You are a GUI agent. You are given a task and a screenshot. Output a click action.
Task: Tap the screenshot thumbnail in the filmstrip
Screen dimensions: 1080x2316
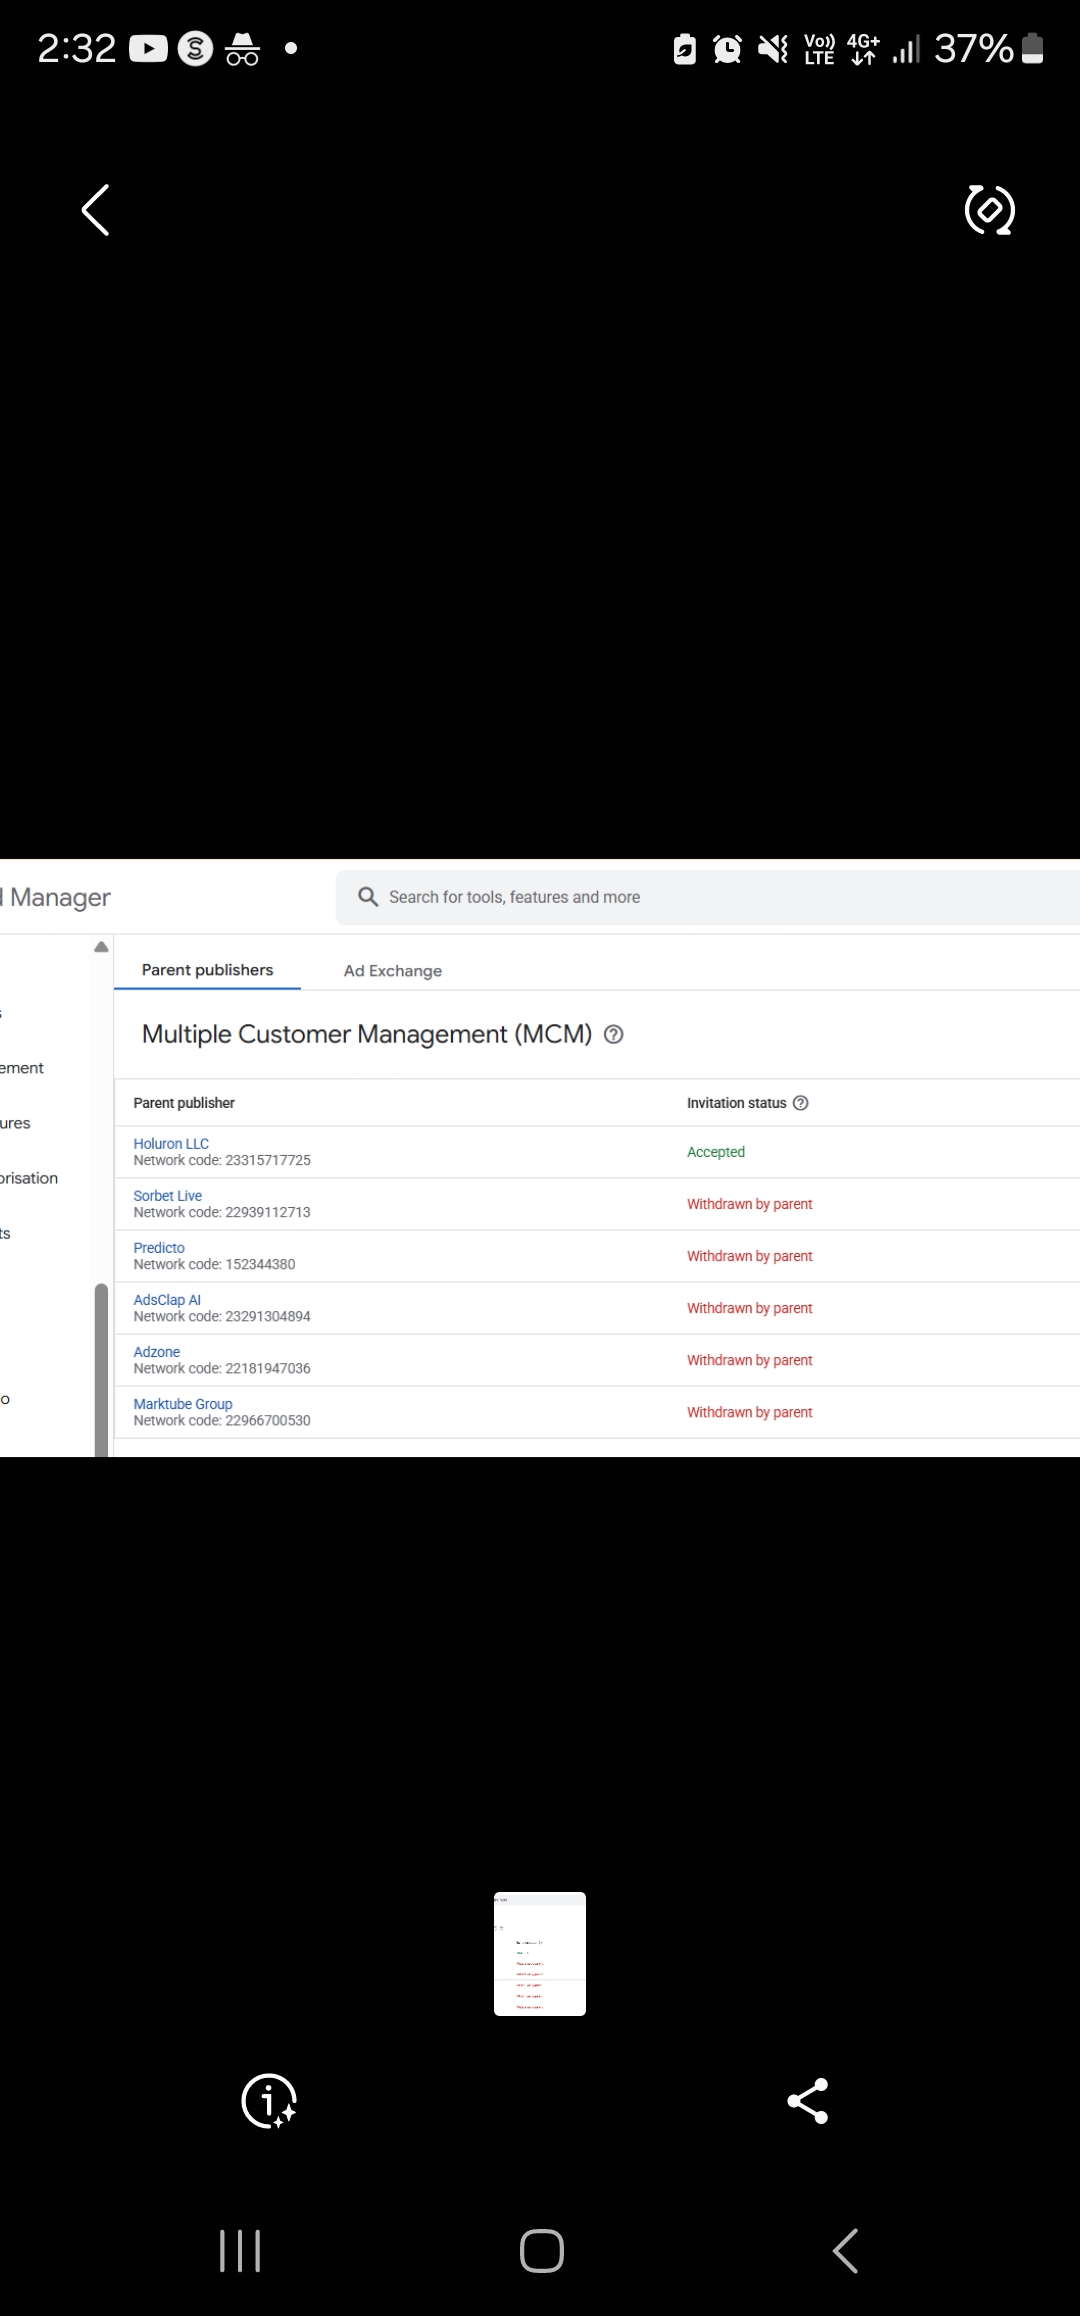pos(540,1953)
